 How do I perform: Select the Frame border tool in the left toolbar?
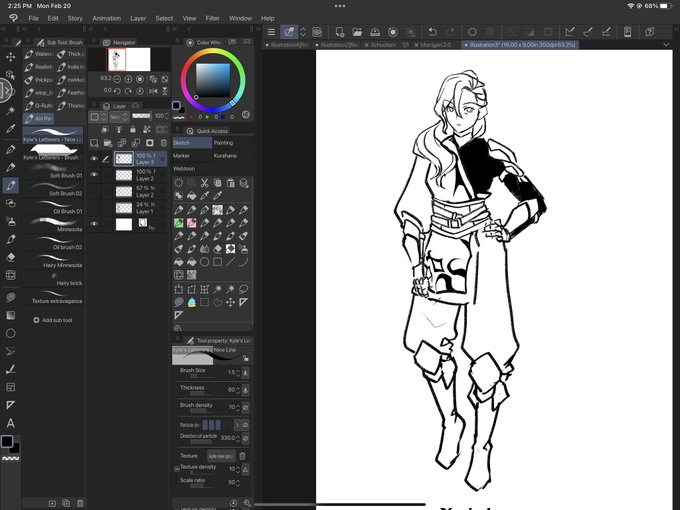coord(10,387)
